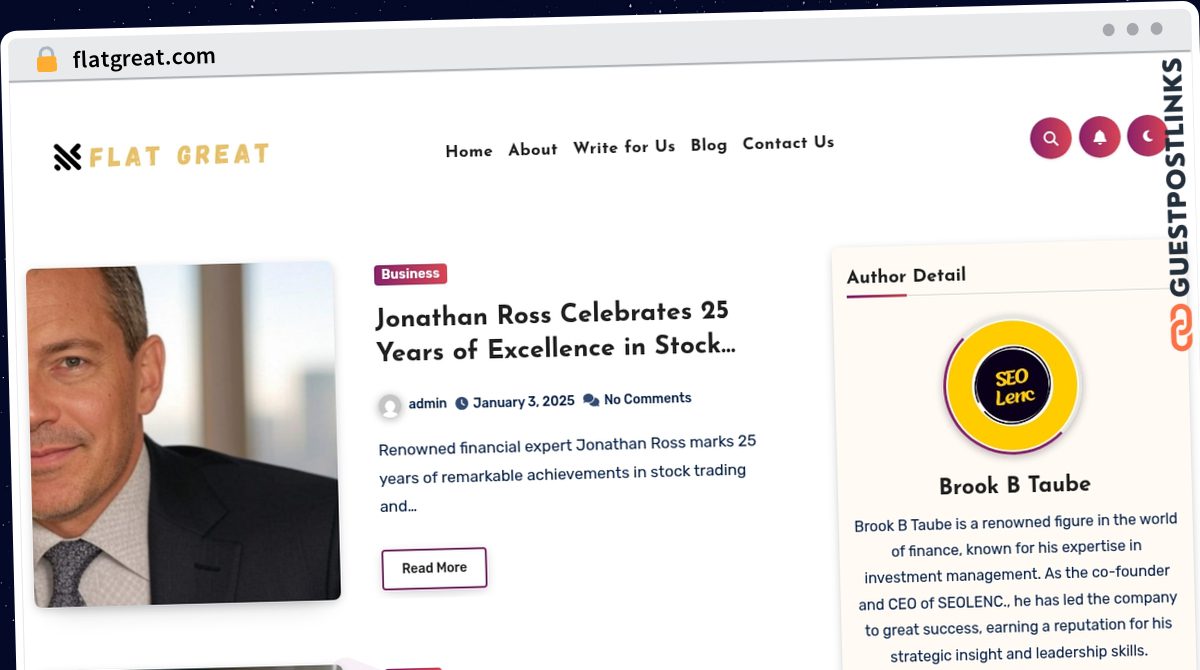Click the clock icon beside the date
This screenshot has width=1200, height=670.
tap(462, 403)
